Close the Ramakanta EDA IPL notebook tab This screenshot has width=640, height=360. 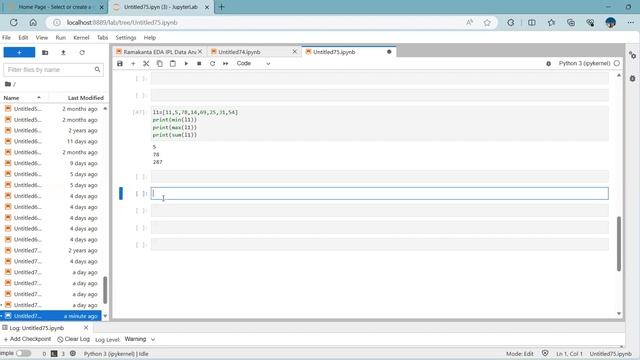coord(200,52)
